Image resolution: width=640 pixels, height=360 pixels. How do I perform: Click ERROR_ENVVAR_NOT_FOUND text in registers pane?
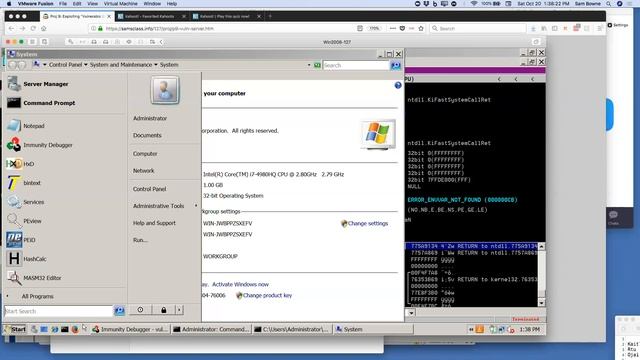pos(462,200)
